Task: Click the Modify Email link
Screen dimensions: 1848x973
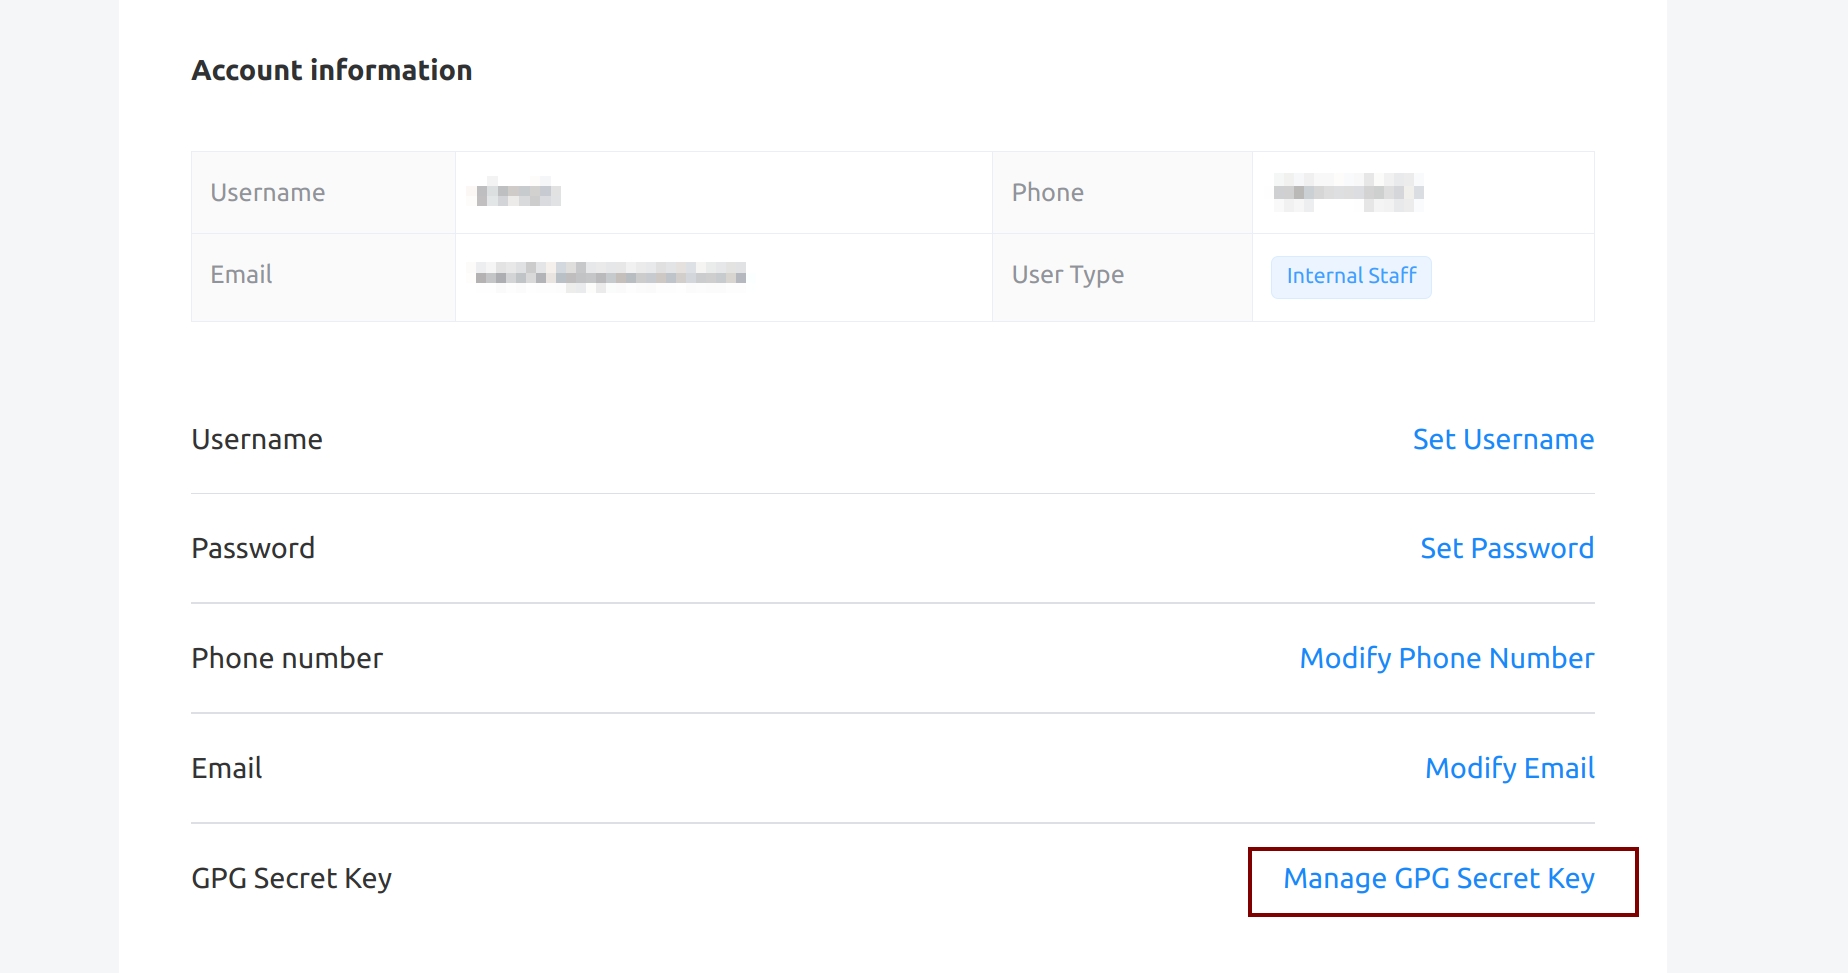Action: [x=1509, y=768]
